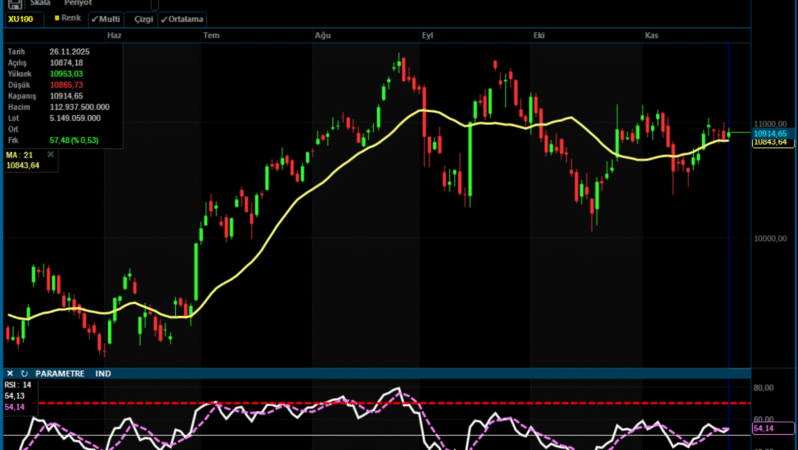Toggle the Ortalama checkbox
Screen dimensions: 798x450
pos(182,19)
